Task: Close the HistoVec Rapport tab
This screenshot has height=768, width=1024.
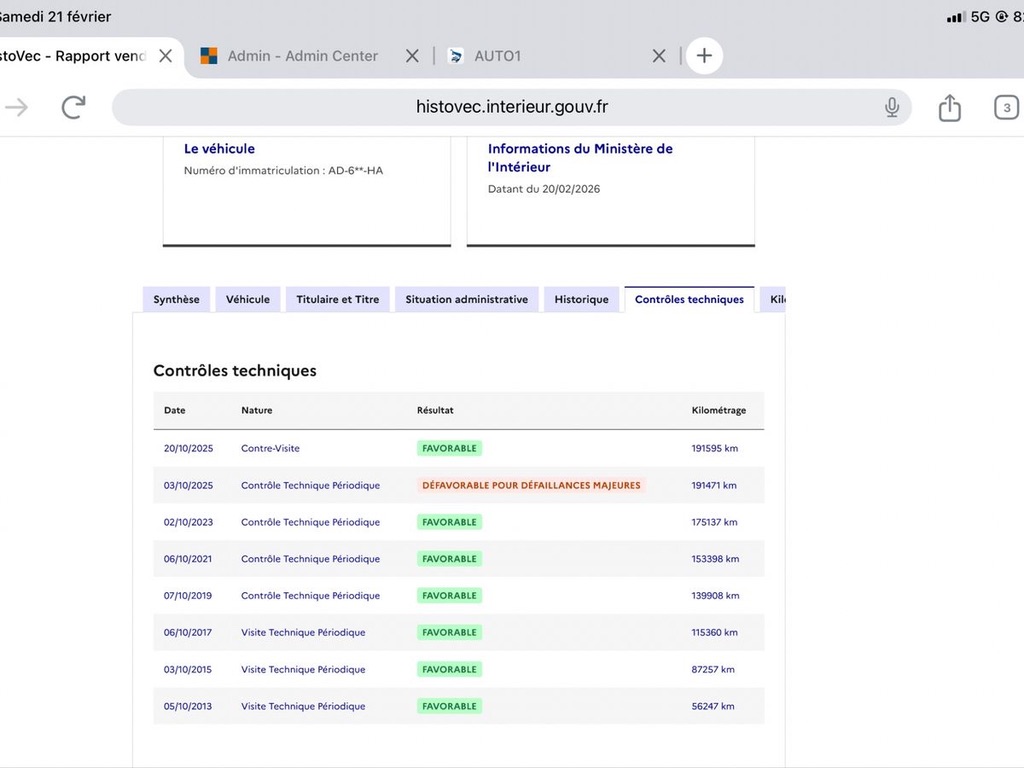Action: tap(165, 56)
